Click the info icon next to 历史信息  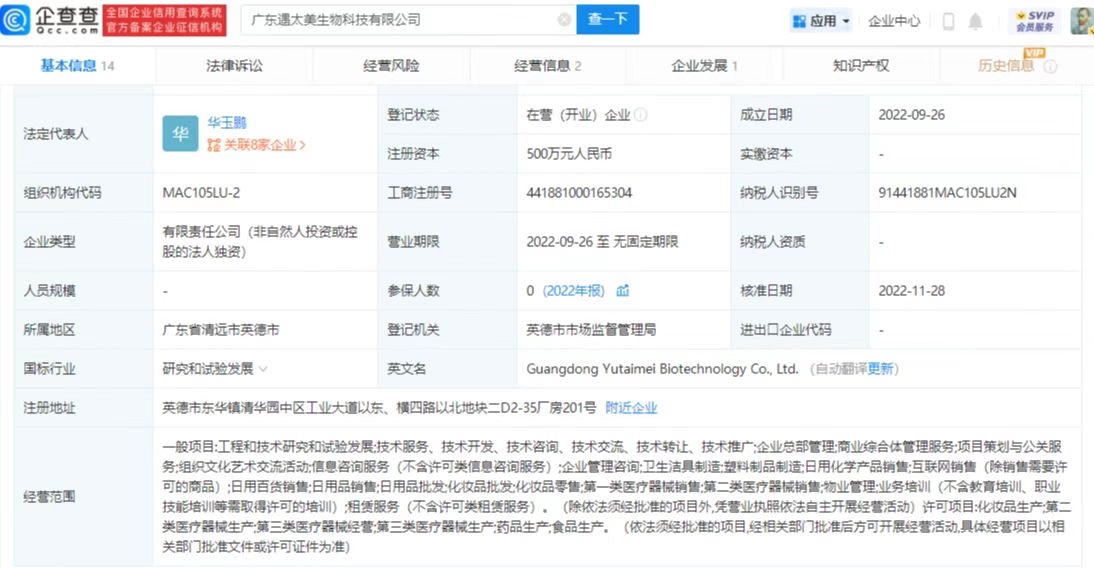(x=1050, y=66)
